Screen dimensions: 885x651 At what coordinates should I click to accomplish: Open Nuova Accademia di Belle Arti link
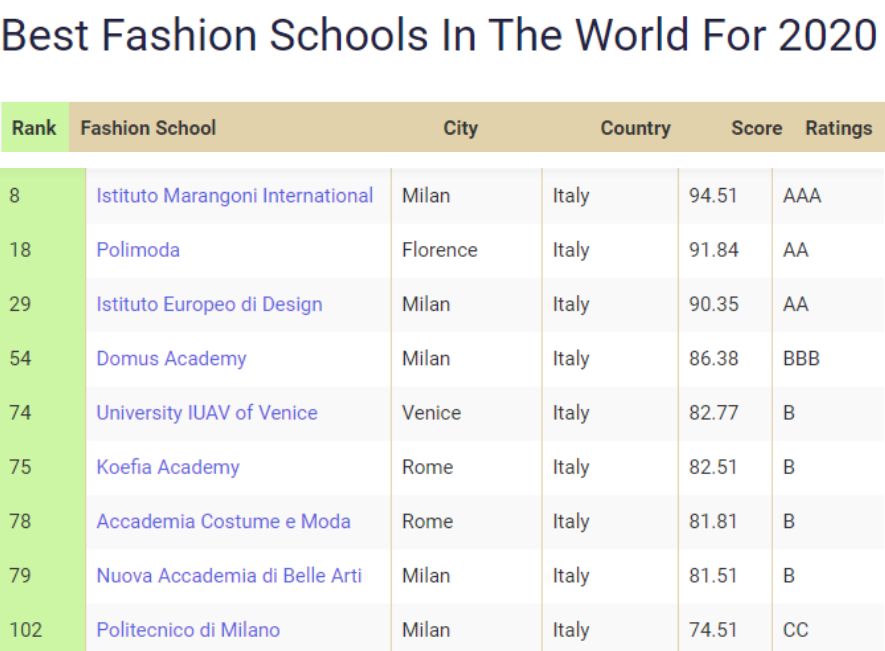(229, 575)
